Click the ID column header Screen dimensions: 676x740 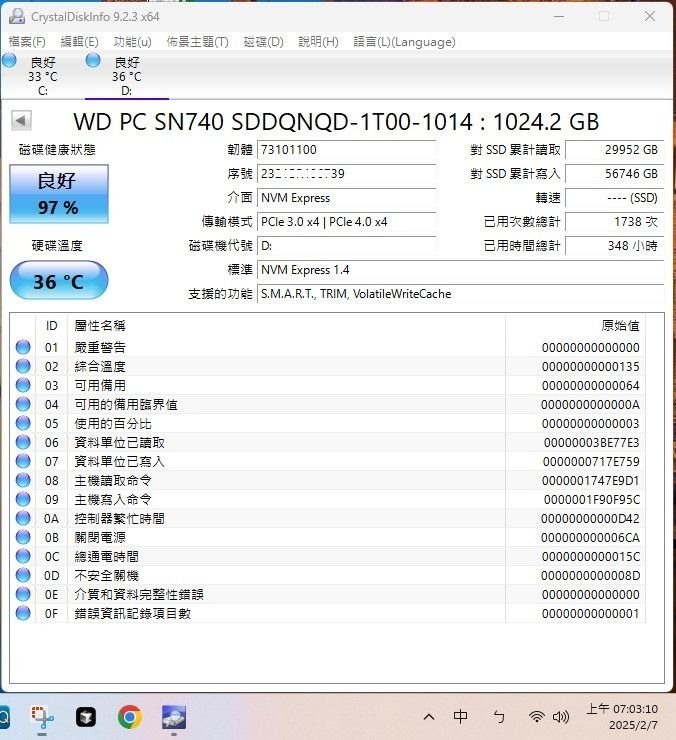(x=51, y=326)
